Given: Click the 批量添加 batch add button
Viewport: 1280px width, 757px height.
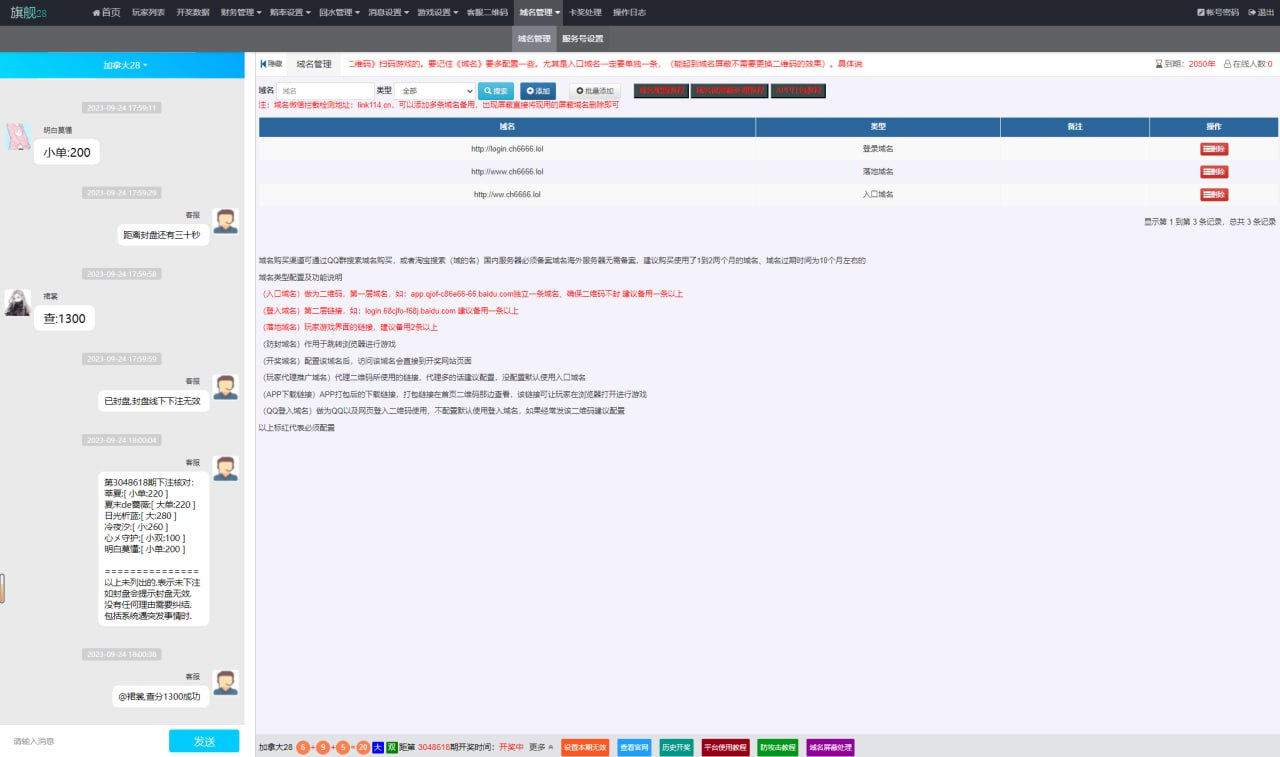Looking at the screenshot, I should [595, 91].
